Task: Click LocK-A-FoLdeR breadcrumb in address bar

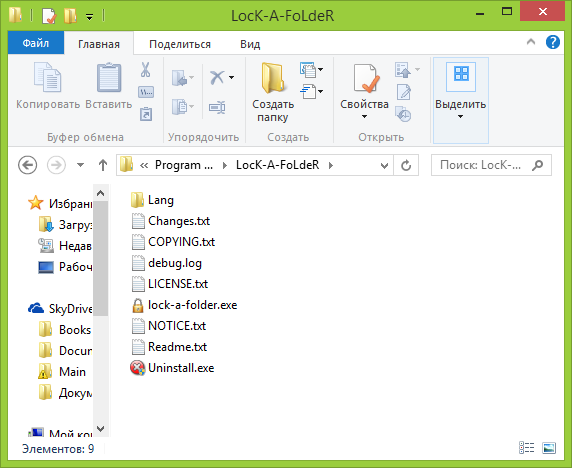Action: pos(278,165)
